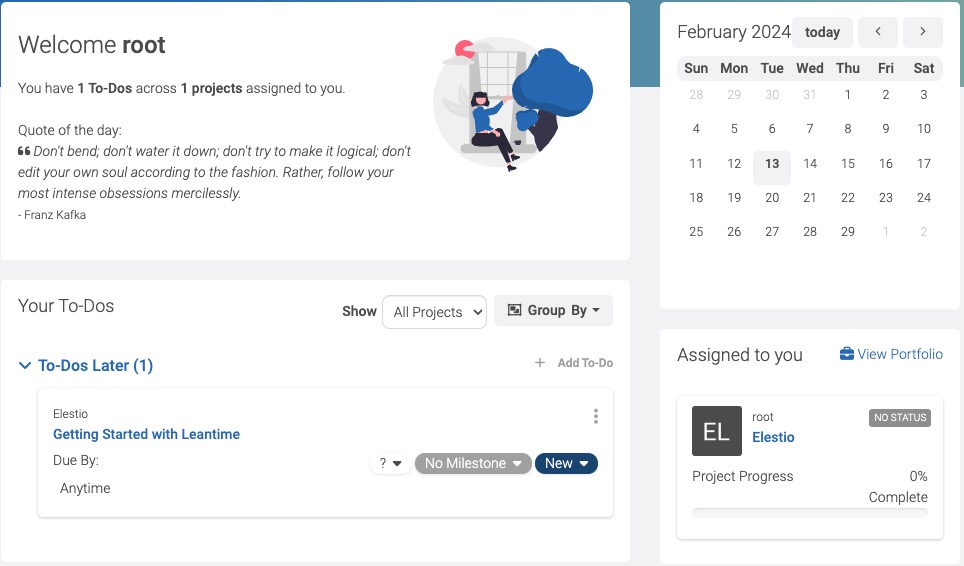Click the NO STATUS badge
Image resolution: width=964 pixels, height=566 pixels.
(900, 418)
